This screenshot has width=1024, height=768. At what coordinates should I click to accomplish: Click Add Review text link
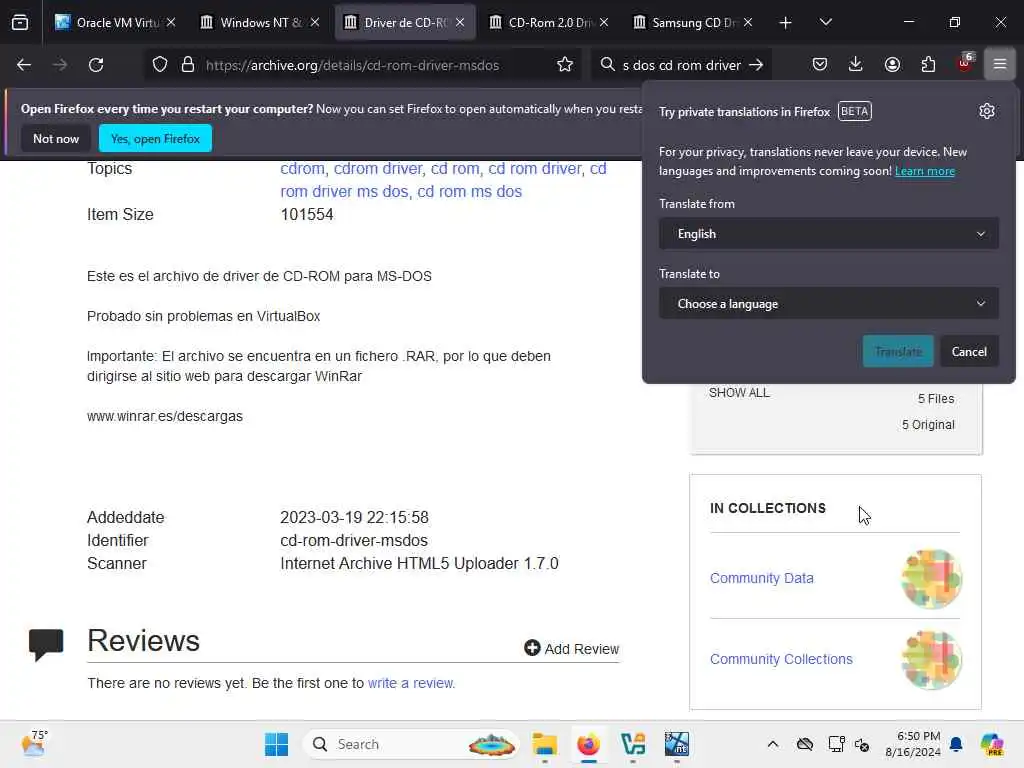(x=582, y=649)
